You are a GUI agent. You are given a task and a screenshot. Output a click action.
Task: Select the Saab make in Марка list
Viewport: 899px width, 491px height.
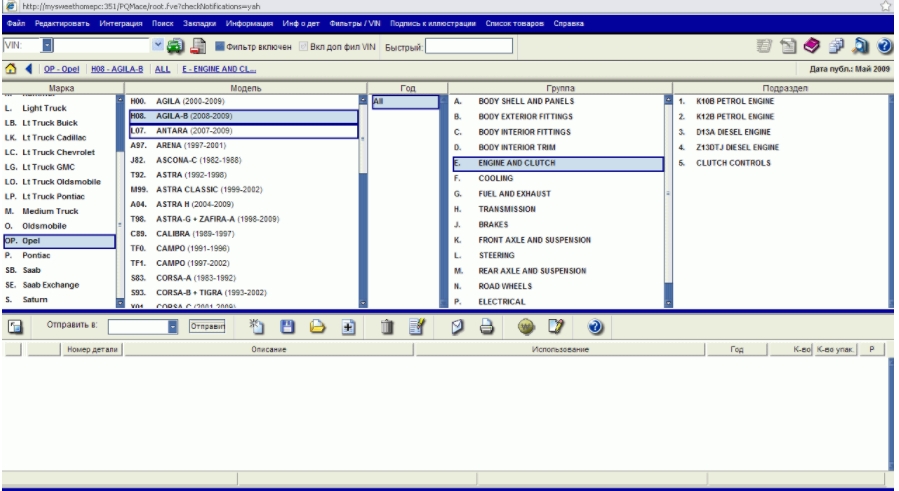59,270
